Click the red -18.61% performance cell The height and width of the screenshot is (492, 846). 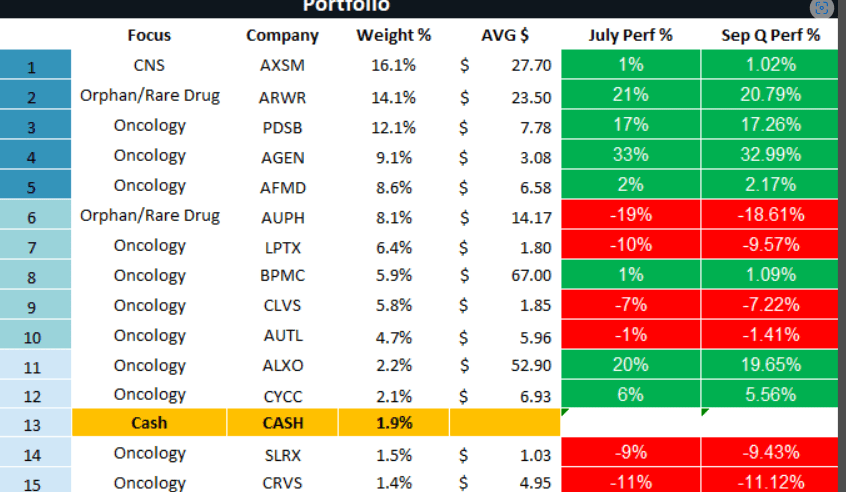pos(770,215)
